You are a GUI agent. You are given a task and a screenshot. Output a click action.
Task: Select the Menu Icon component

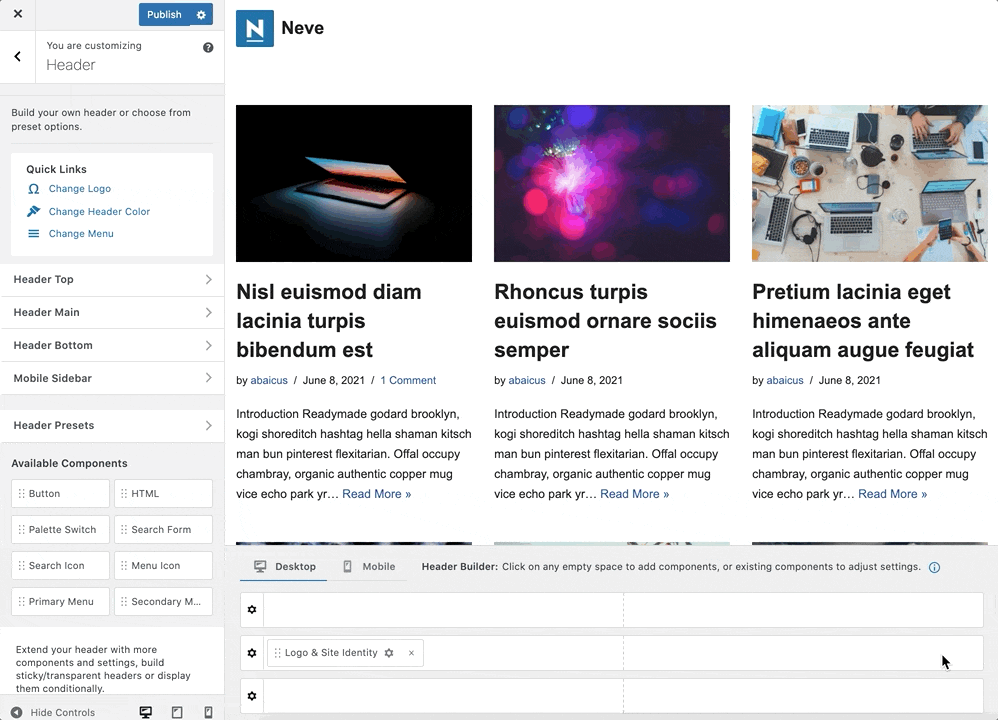pyautogui.click(x=164, y=565)
